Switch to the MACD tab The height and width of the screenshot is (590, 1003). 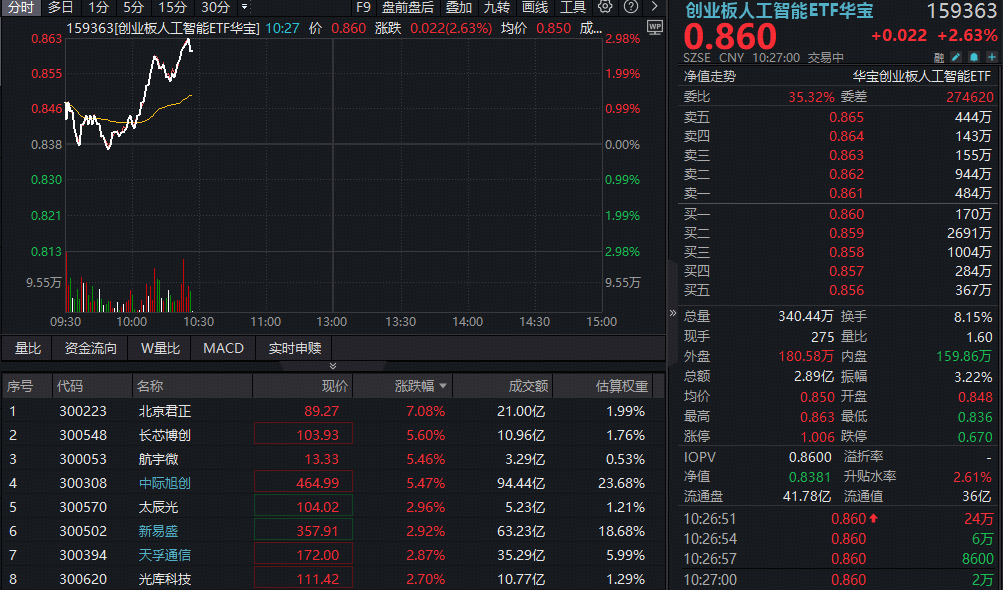pos(222,348)
